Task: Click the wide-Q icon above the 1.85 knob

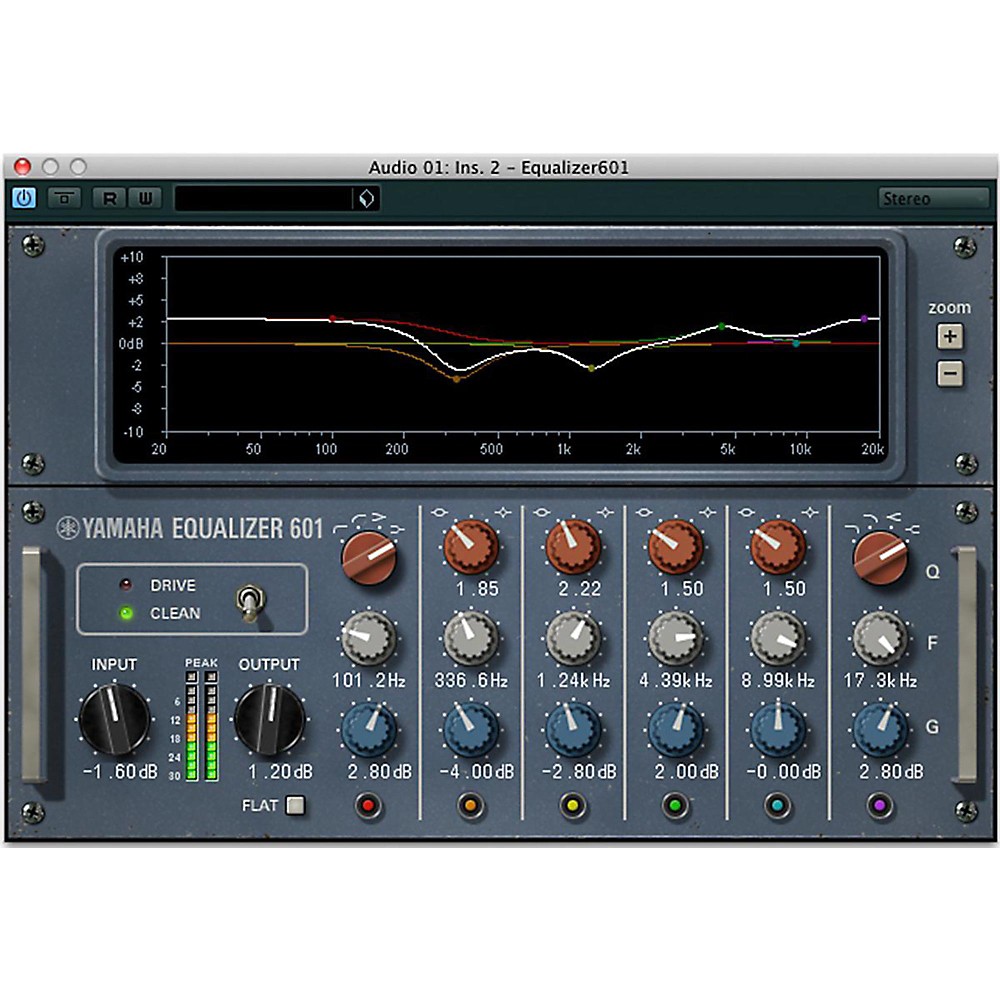Action: (439, 512)
